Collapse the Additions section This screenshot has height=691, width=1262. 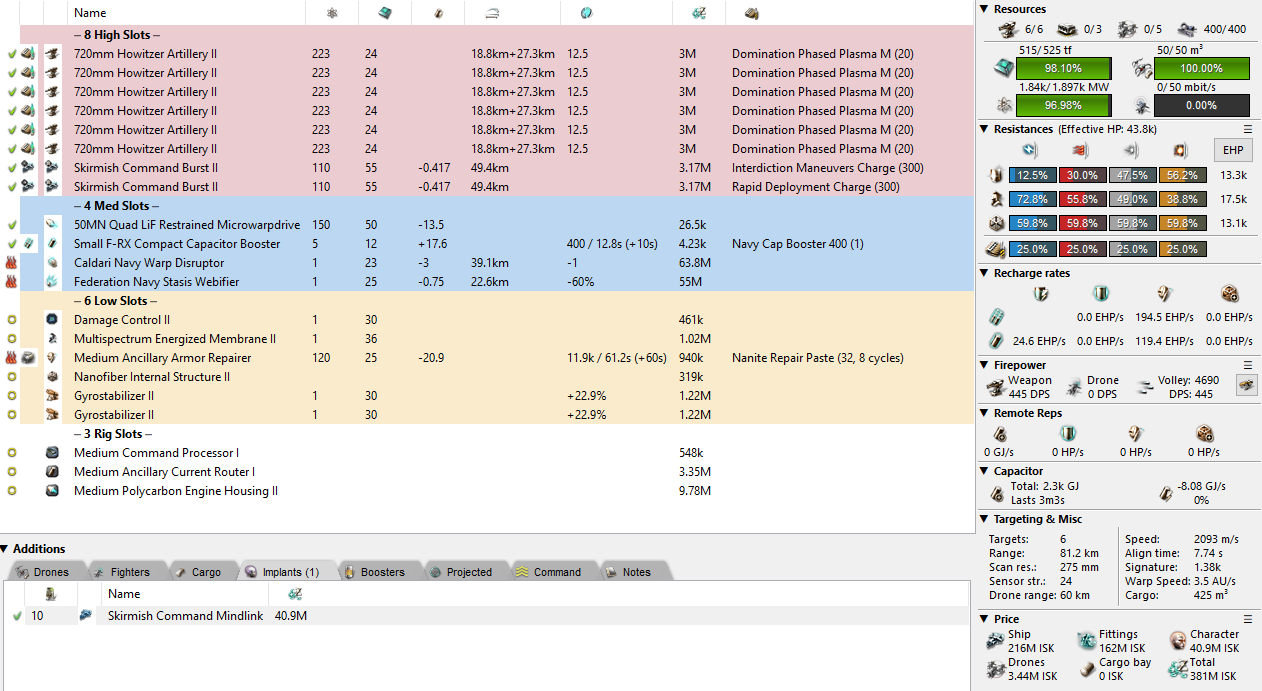tap(5, 549)
